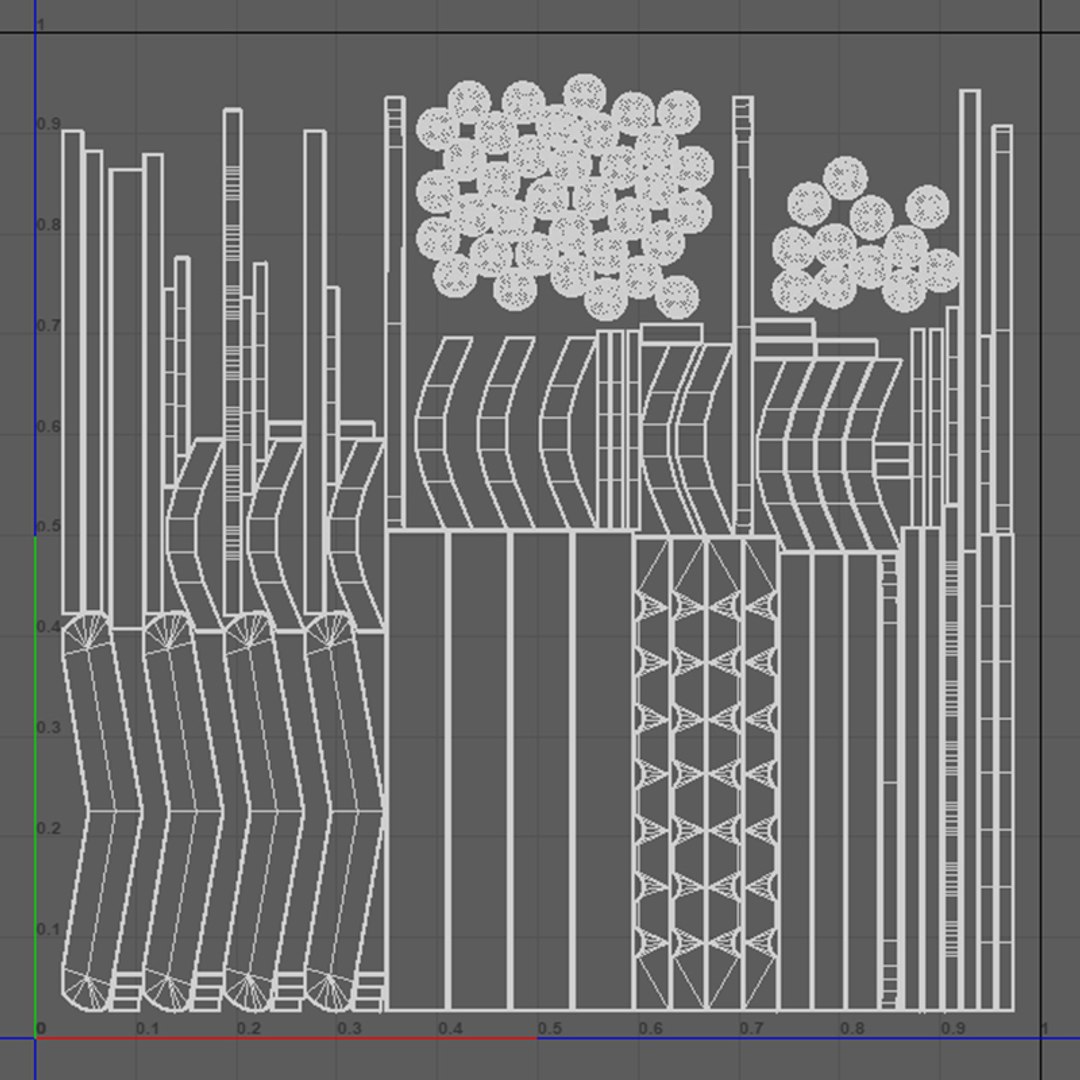1080x1080 pixels.
Task: Click the 0.4 label on horizontal axis
Action: click(449, 1029)
